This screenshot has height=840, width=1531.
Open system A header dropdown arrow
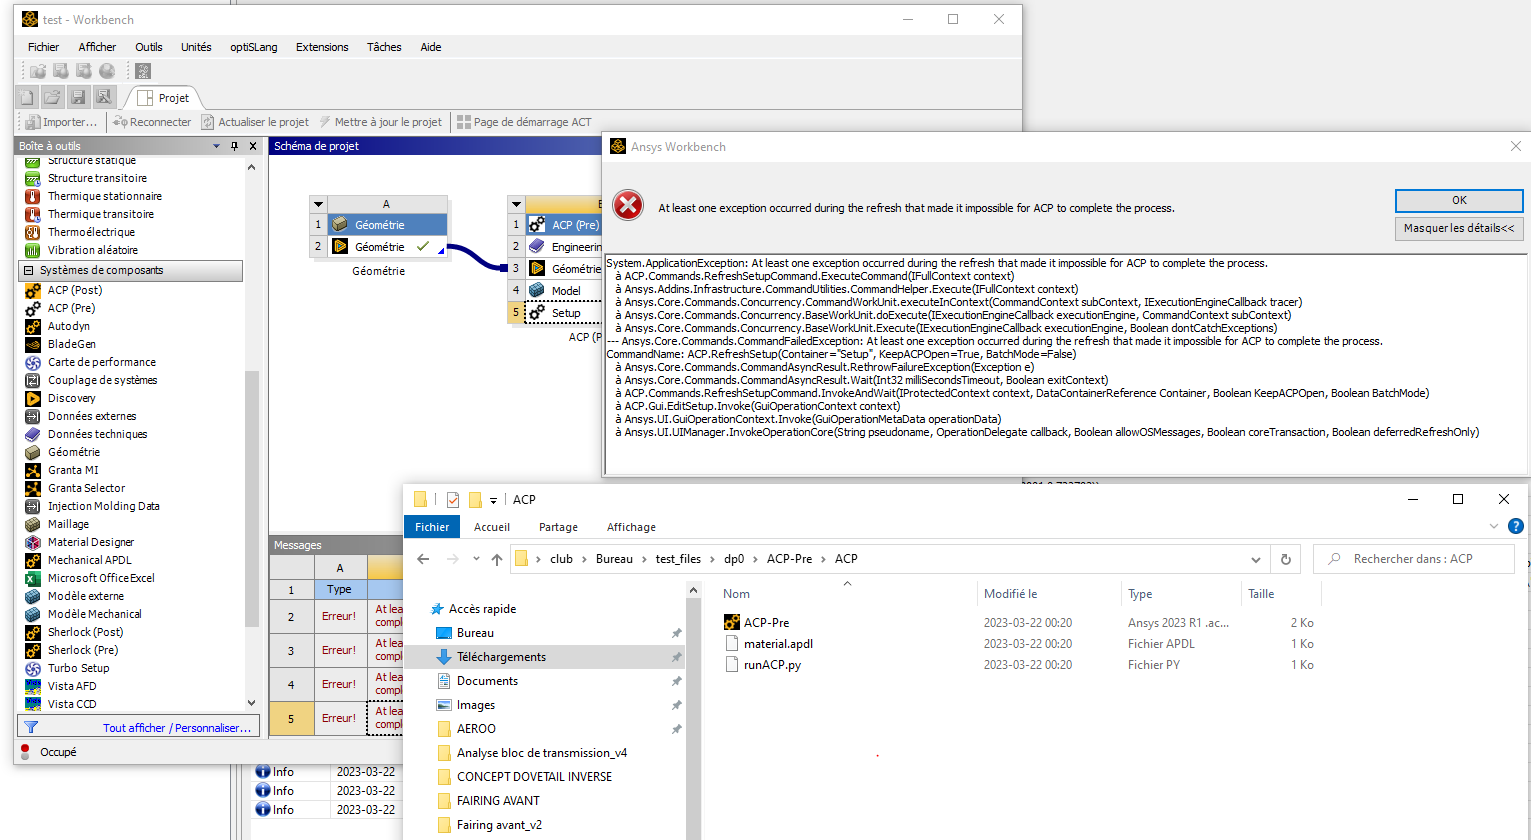(x=318, y=204)
